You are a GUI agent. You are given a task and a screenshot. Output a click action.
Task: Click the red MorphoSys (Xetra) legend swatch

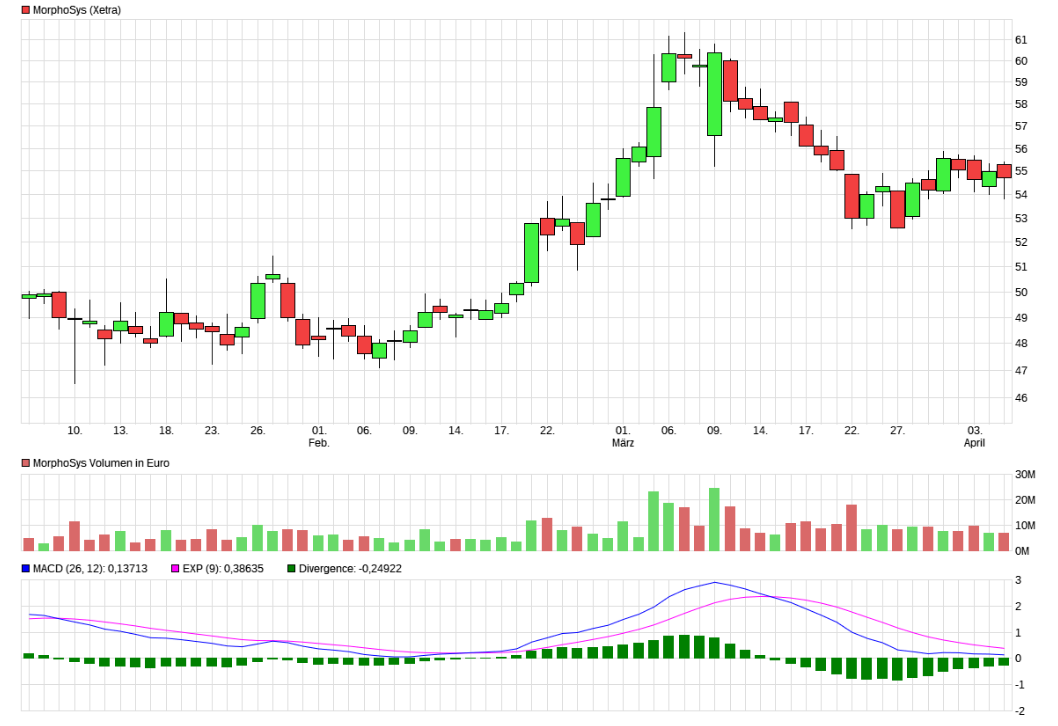26,10
